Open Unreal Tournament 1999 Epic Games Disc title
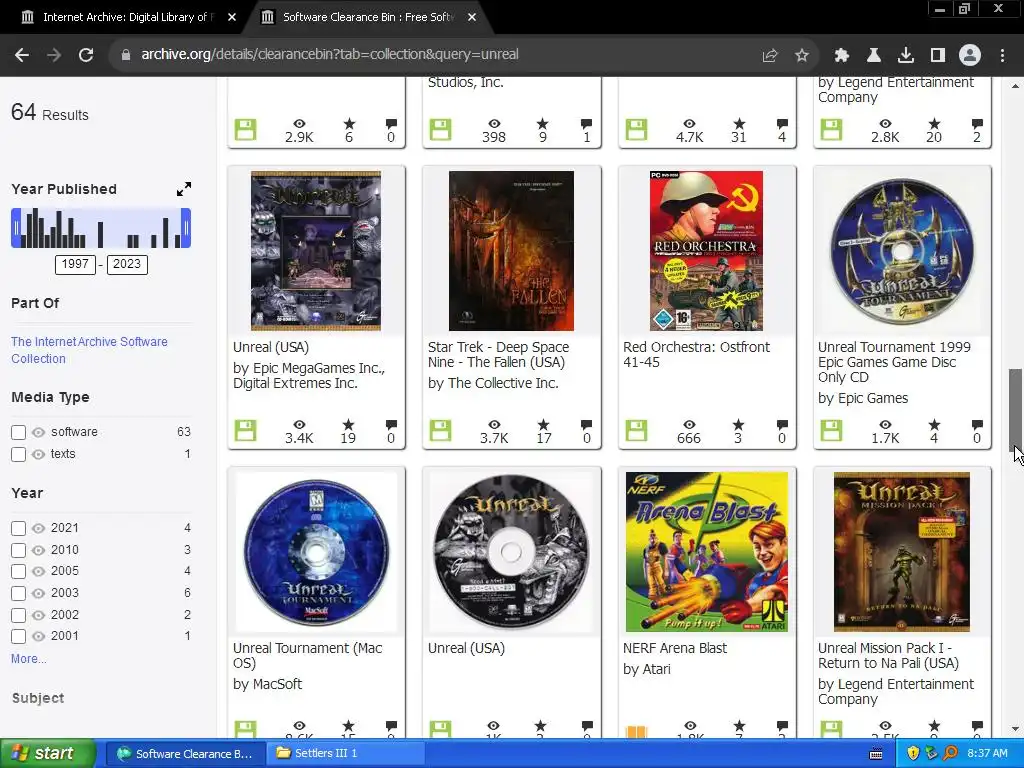Viewport: 1024px width, 768px height. click(894, 362)
